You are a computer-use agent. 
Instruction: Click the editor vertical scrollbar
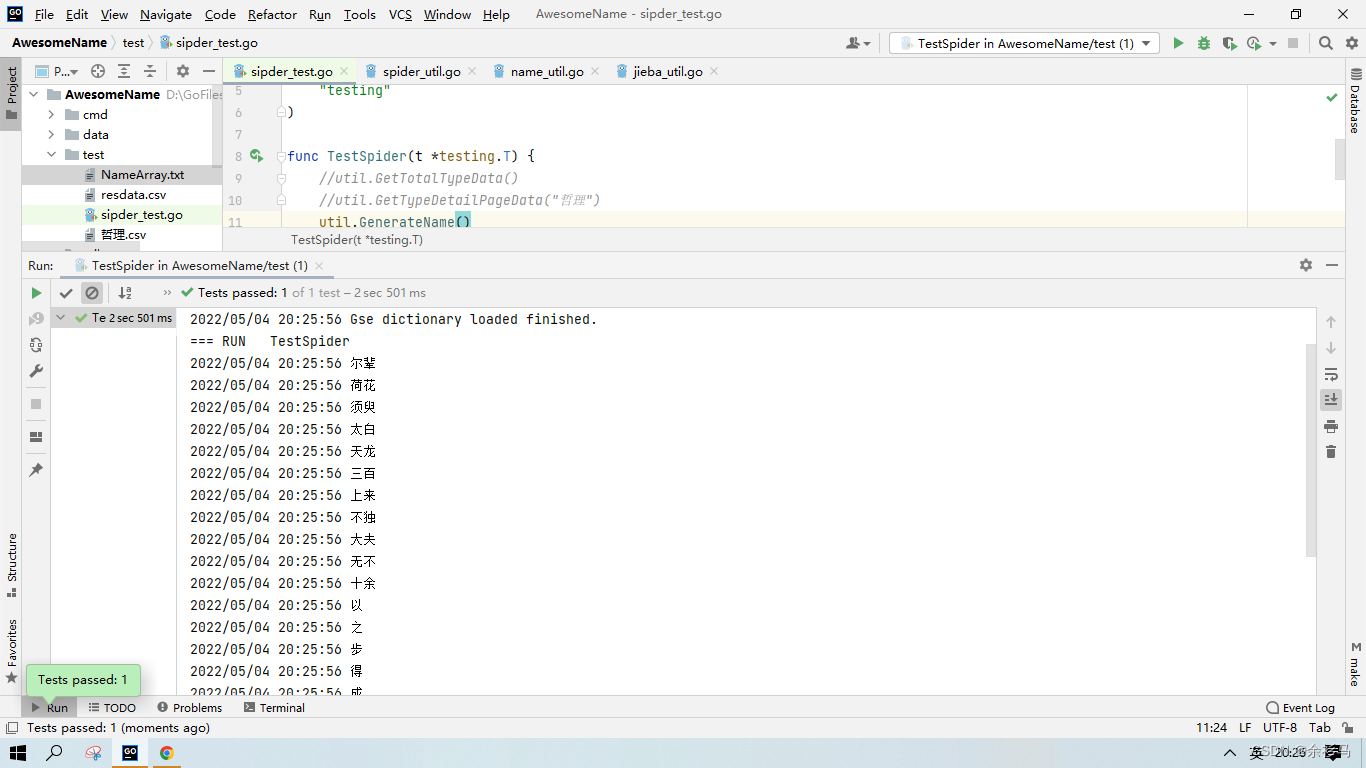click(1340, 160)
